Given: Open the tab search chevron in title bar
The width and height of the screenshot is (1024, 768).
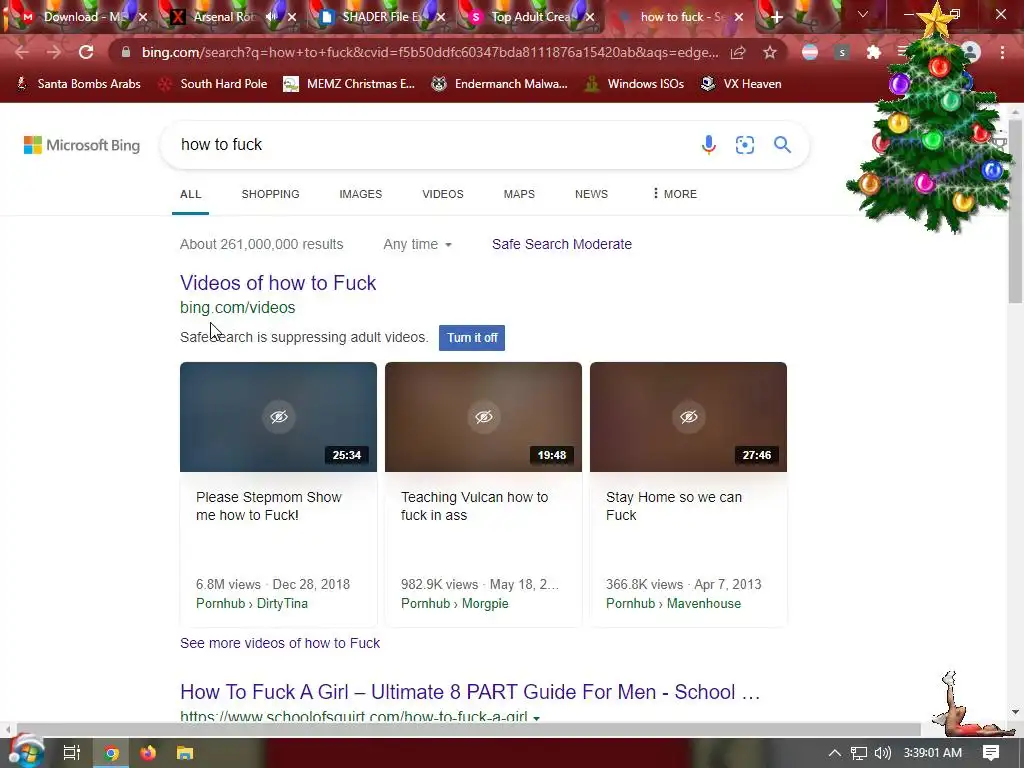Looking at the screenshot, I should (x=863, y=14).
